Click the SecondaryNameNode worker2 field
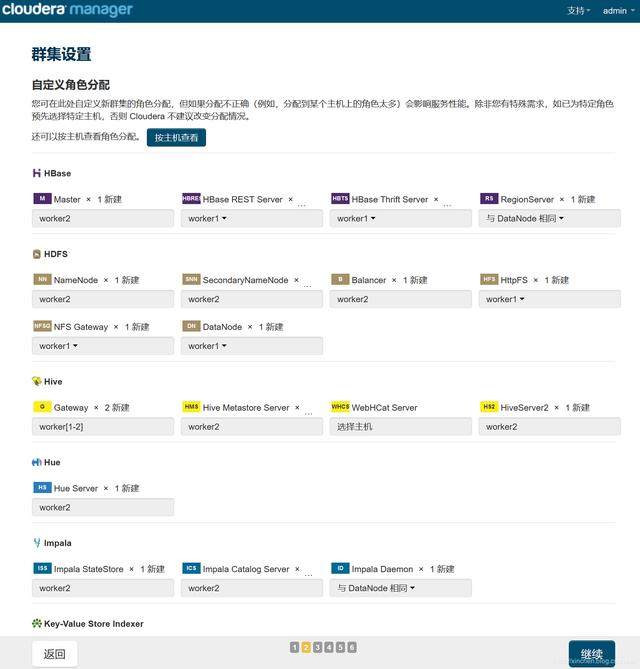 (252, 299)
